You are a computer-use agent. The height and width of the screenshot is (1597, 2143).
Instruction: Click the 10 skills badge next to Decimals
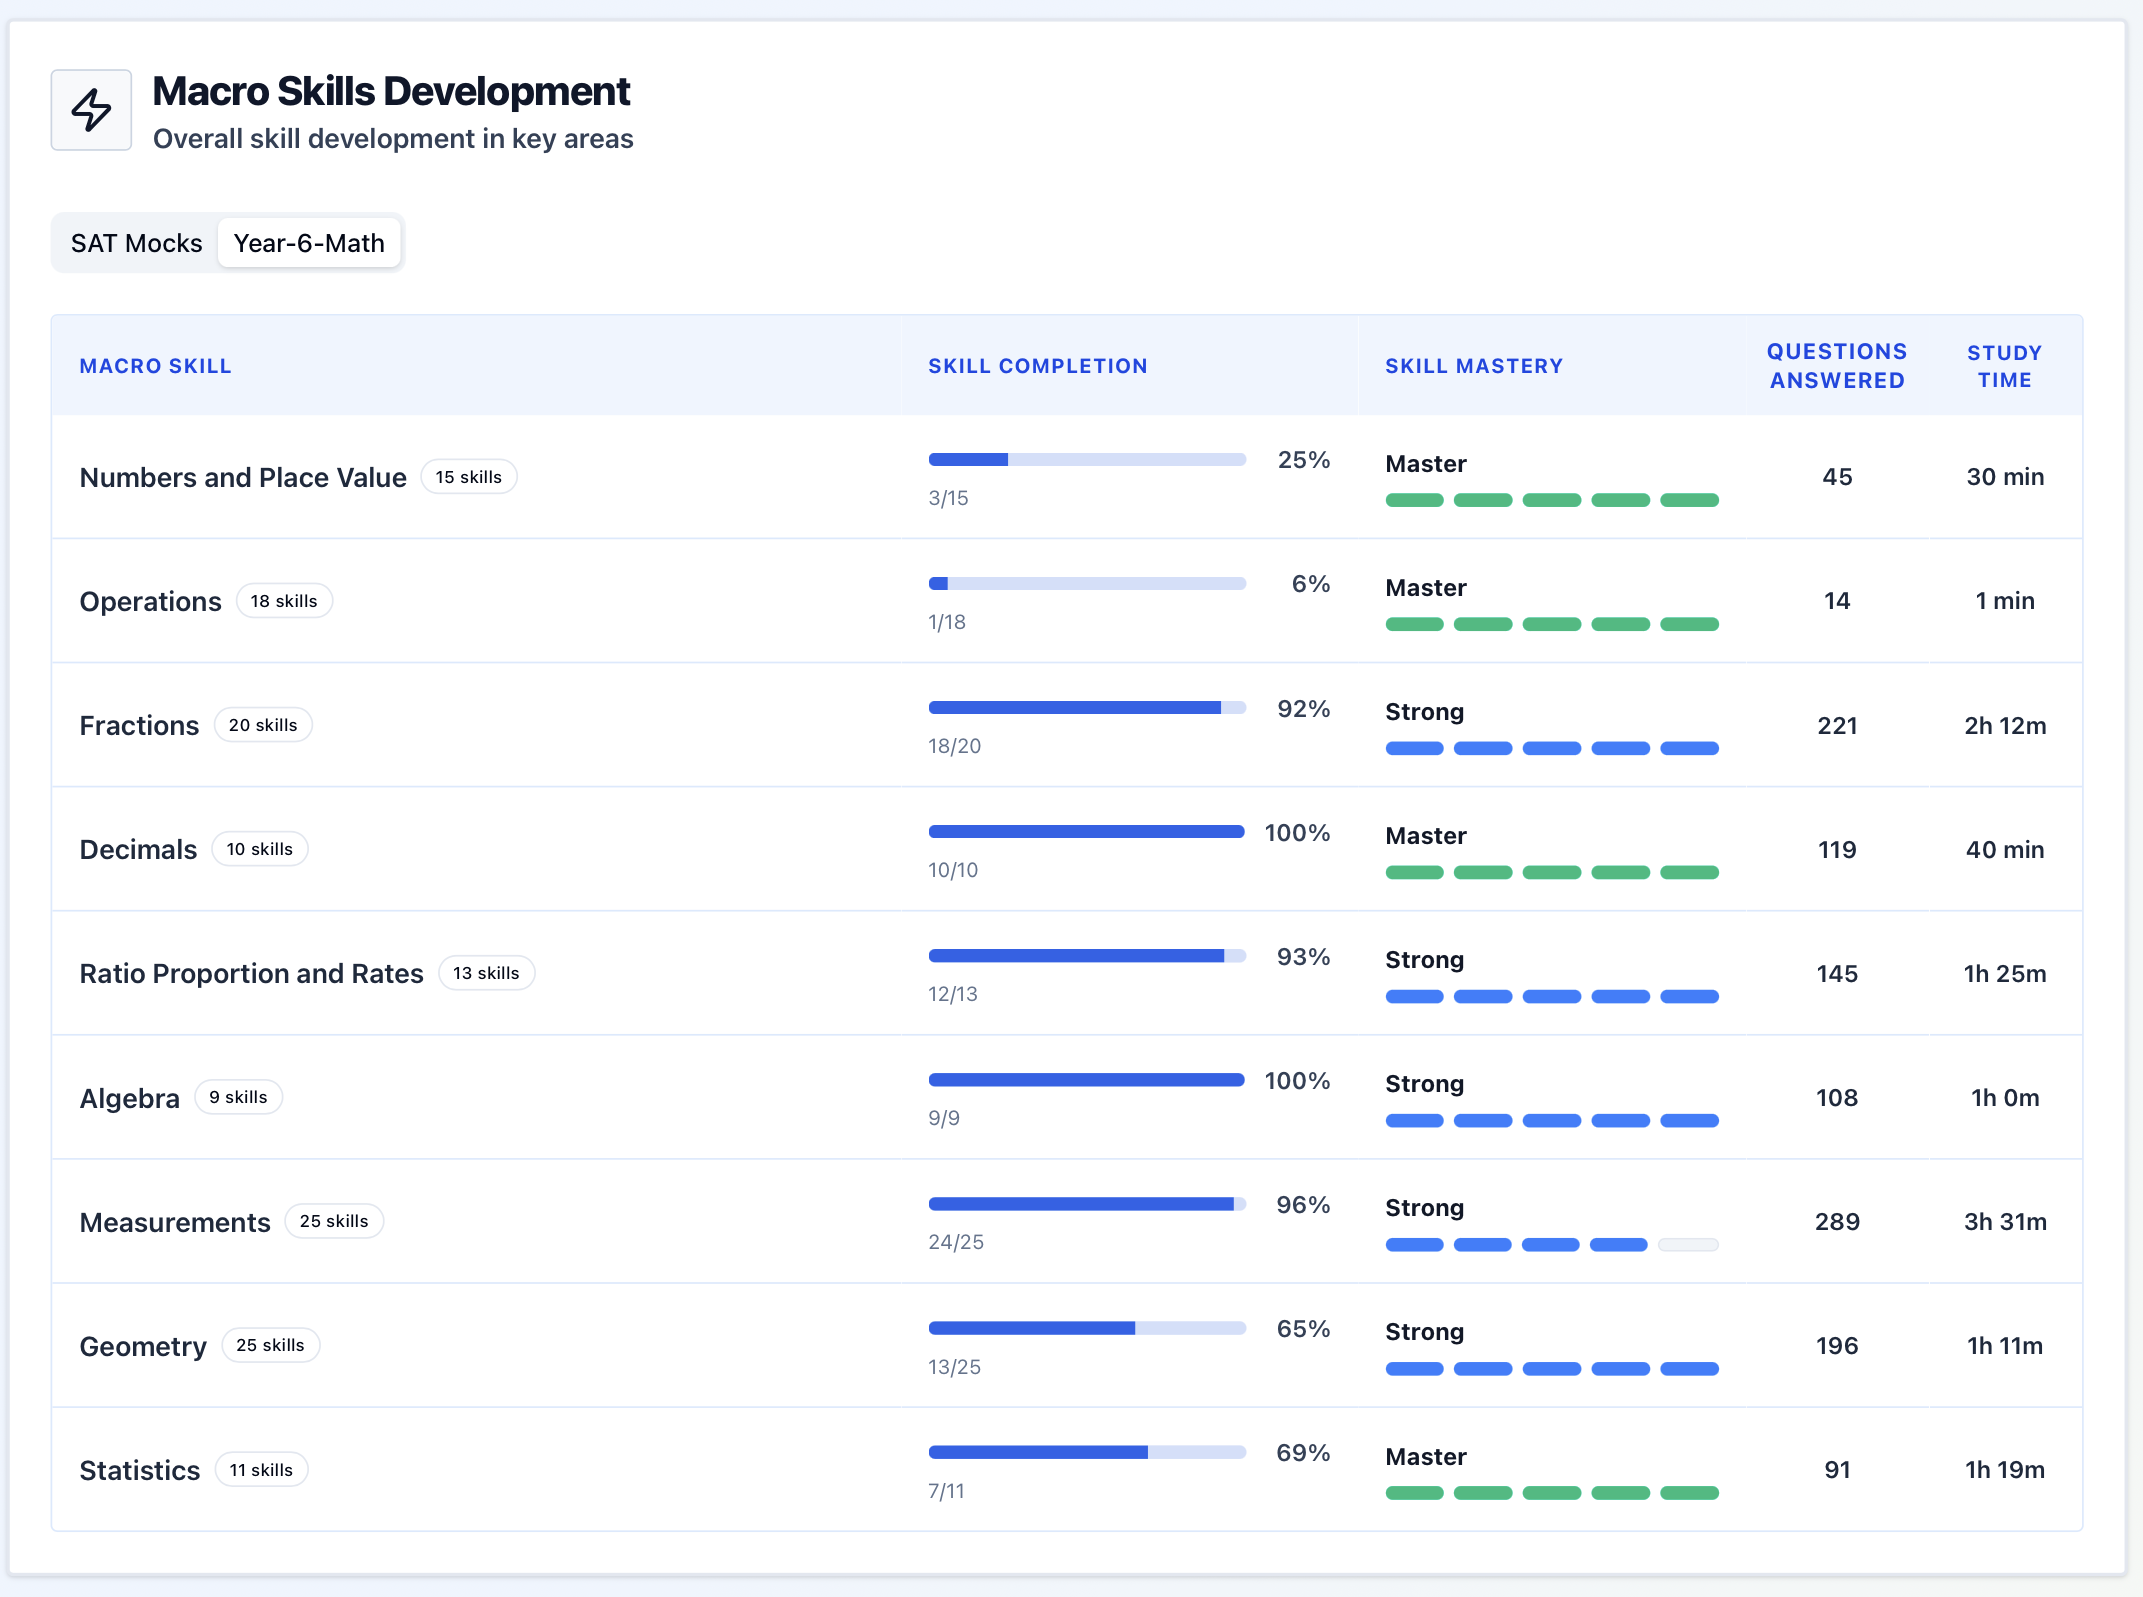pos(259,849)
